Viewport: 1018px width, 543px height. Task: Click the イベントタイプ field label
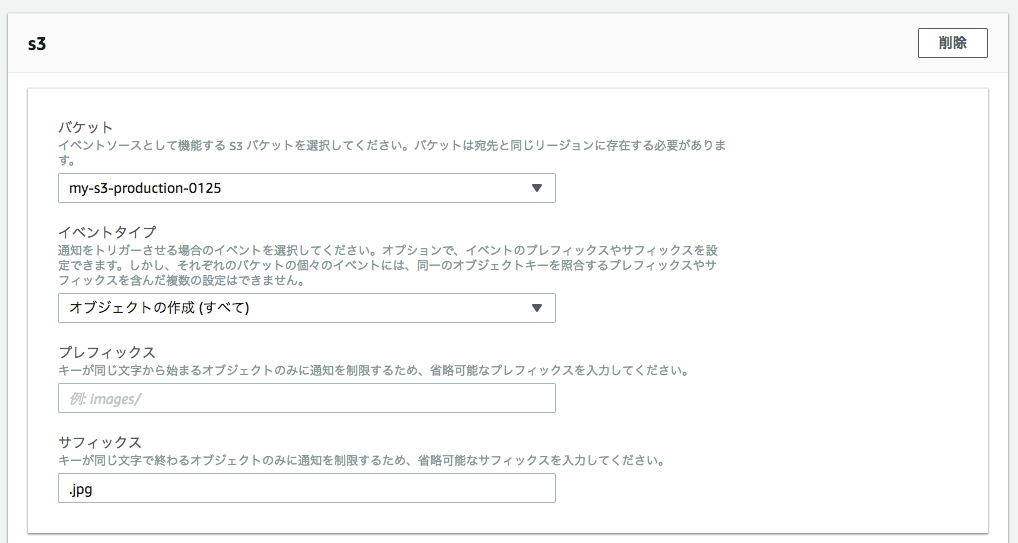(107, 232)
